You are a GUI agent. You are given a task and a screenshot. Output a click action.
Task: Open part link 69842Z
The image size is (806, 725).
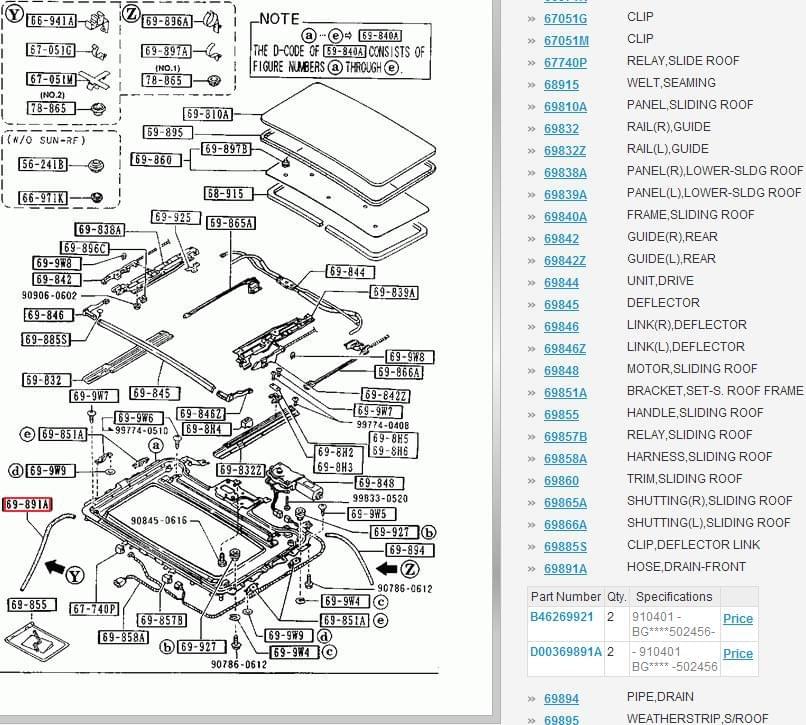[x=564, y=261]
